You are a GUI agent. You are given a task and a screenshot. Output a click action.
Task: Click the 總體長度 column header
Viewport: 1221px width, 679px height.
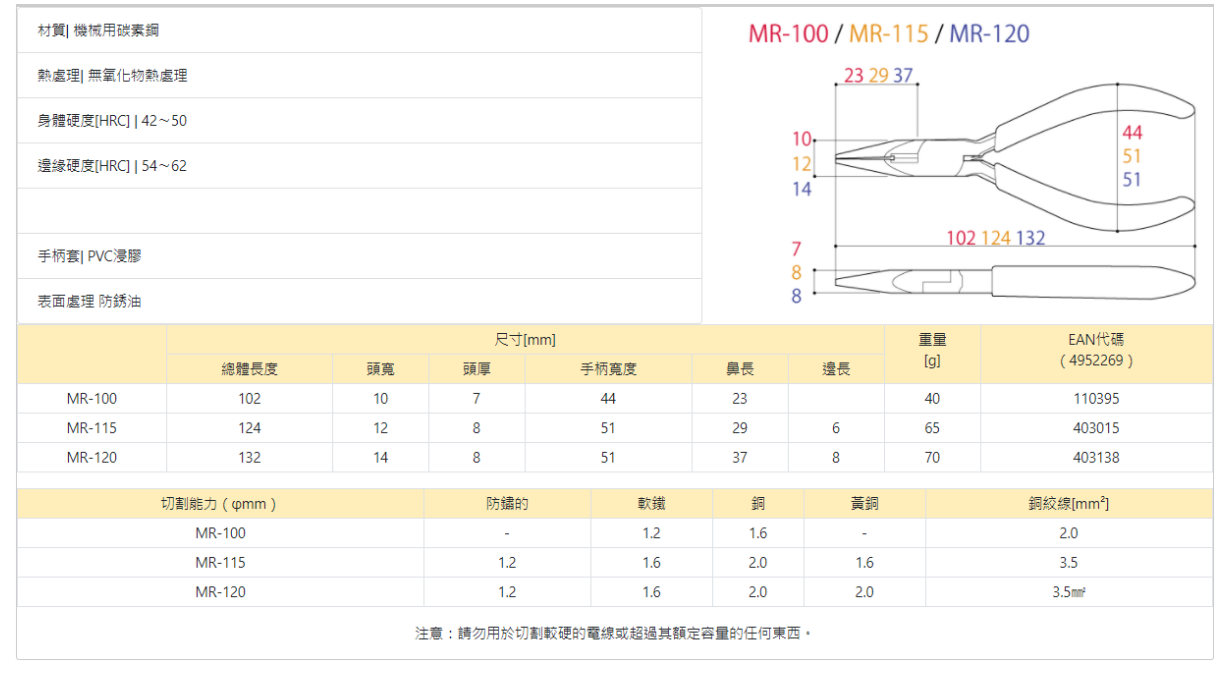(249, 369)
